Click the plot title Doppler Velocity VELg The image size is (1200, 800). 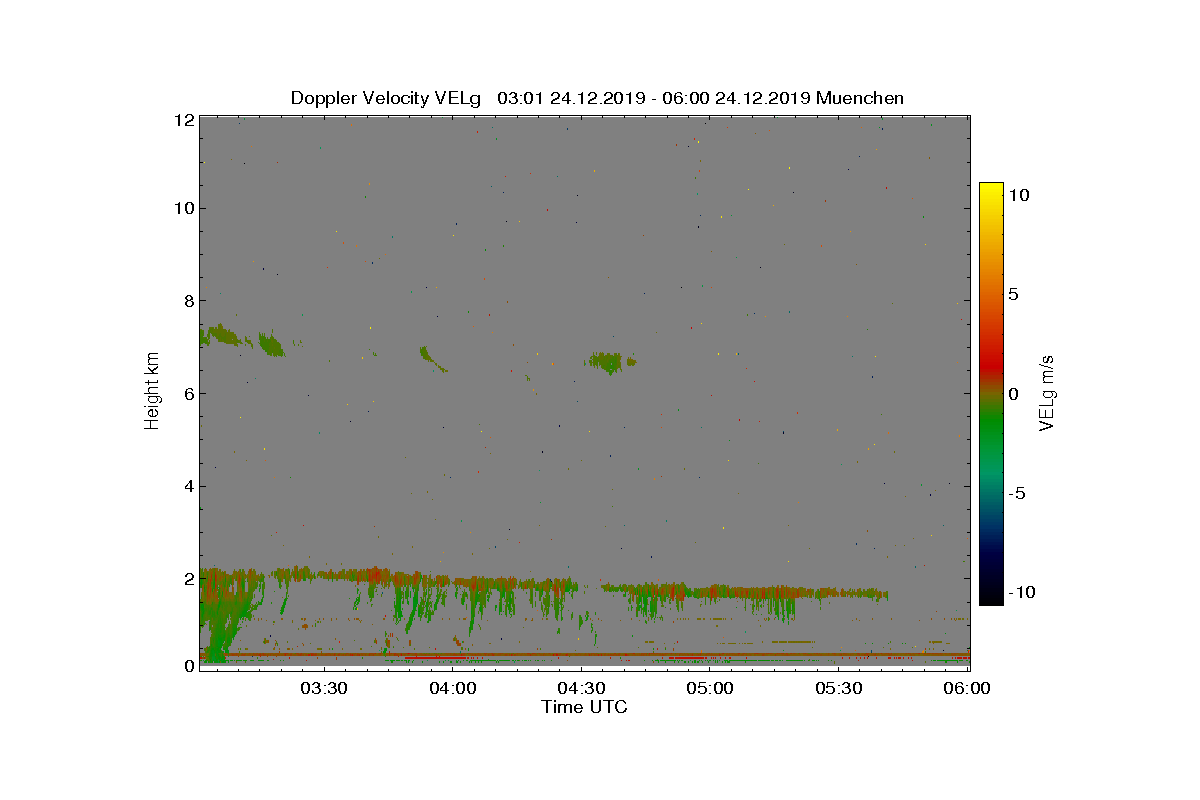386,98
